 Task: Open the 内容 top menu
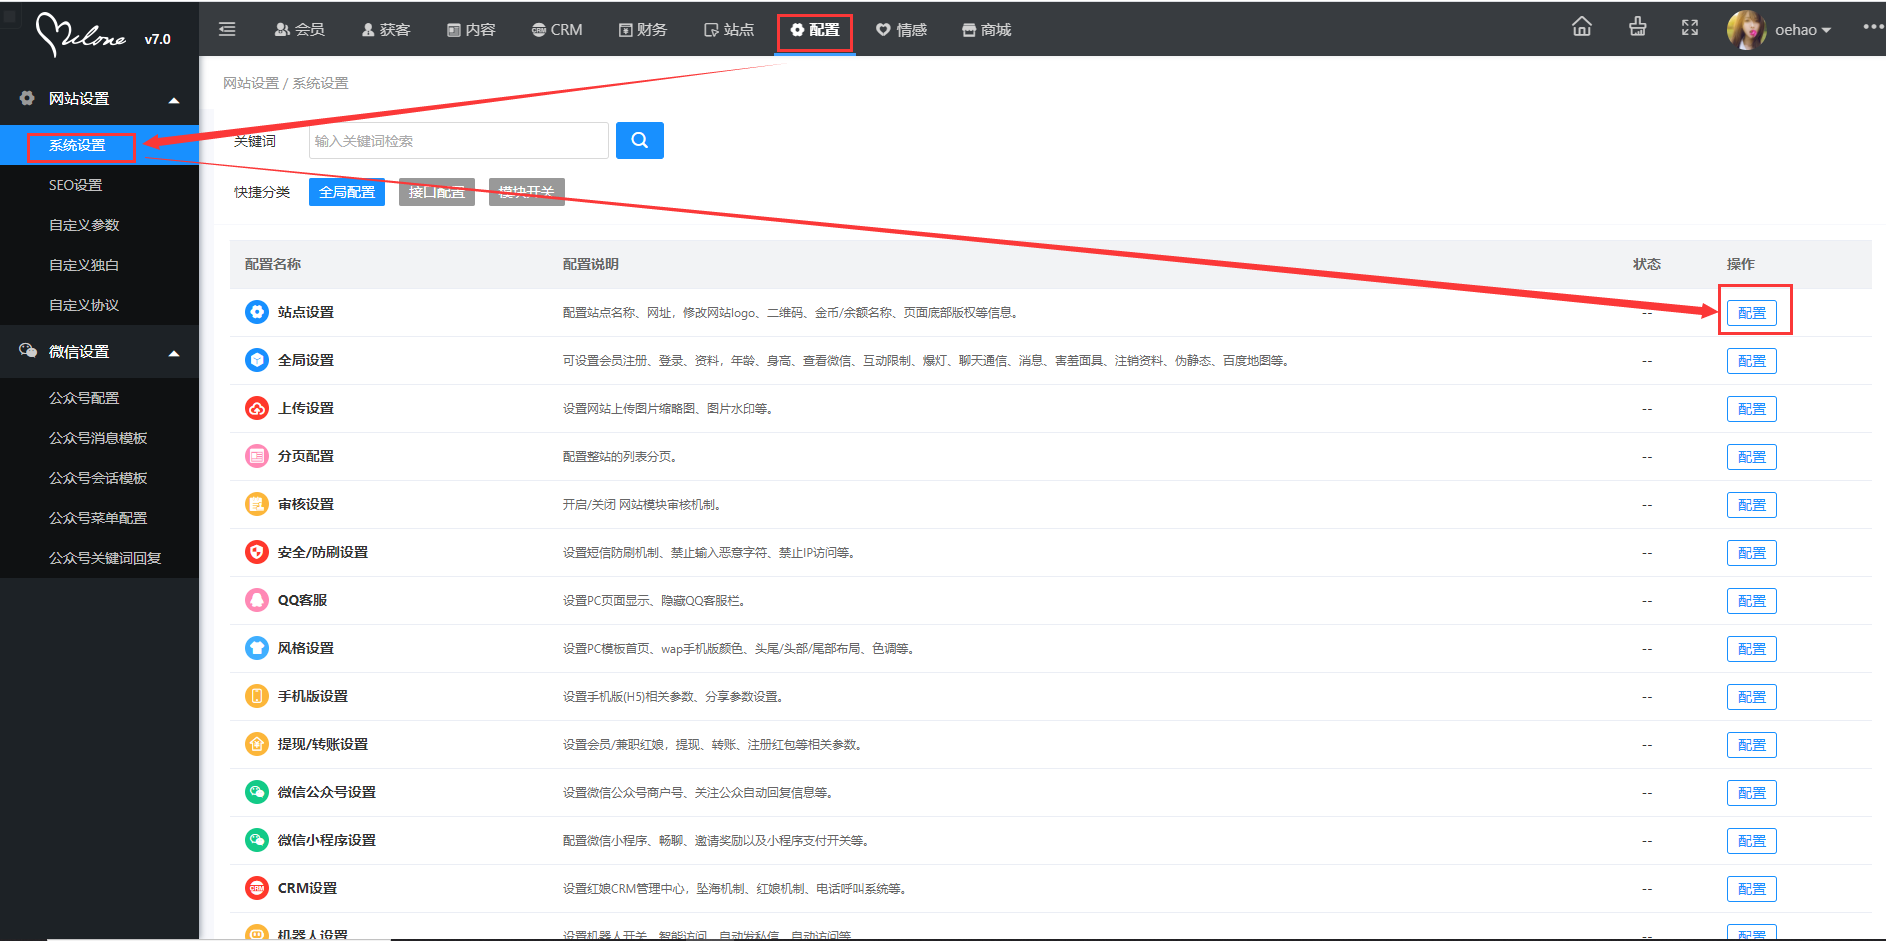(x=471, y=30)
